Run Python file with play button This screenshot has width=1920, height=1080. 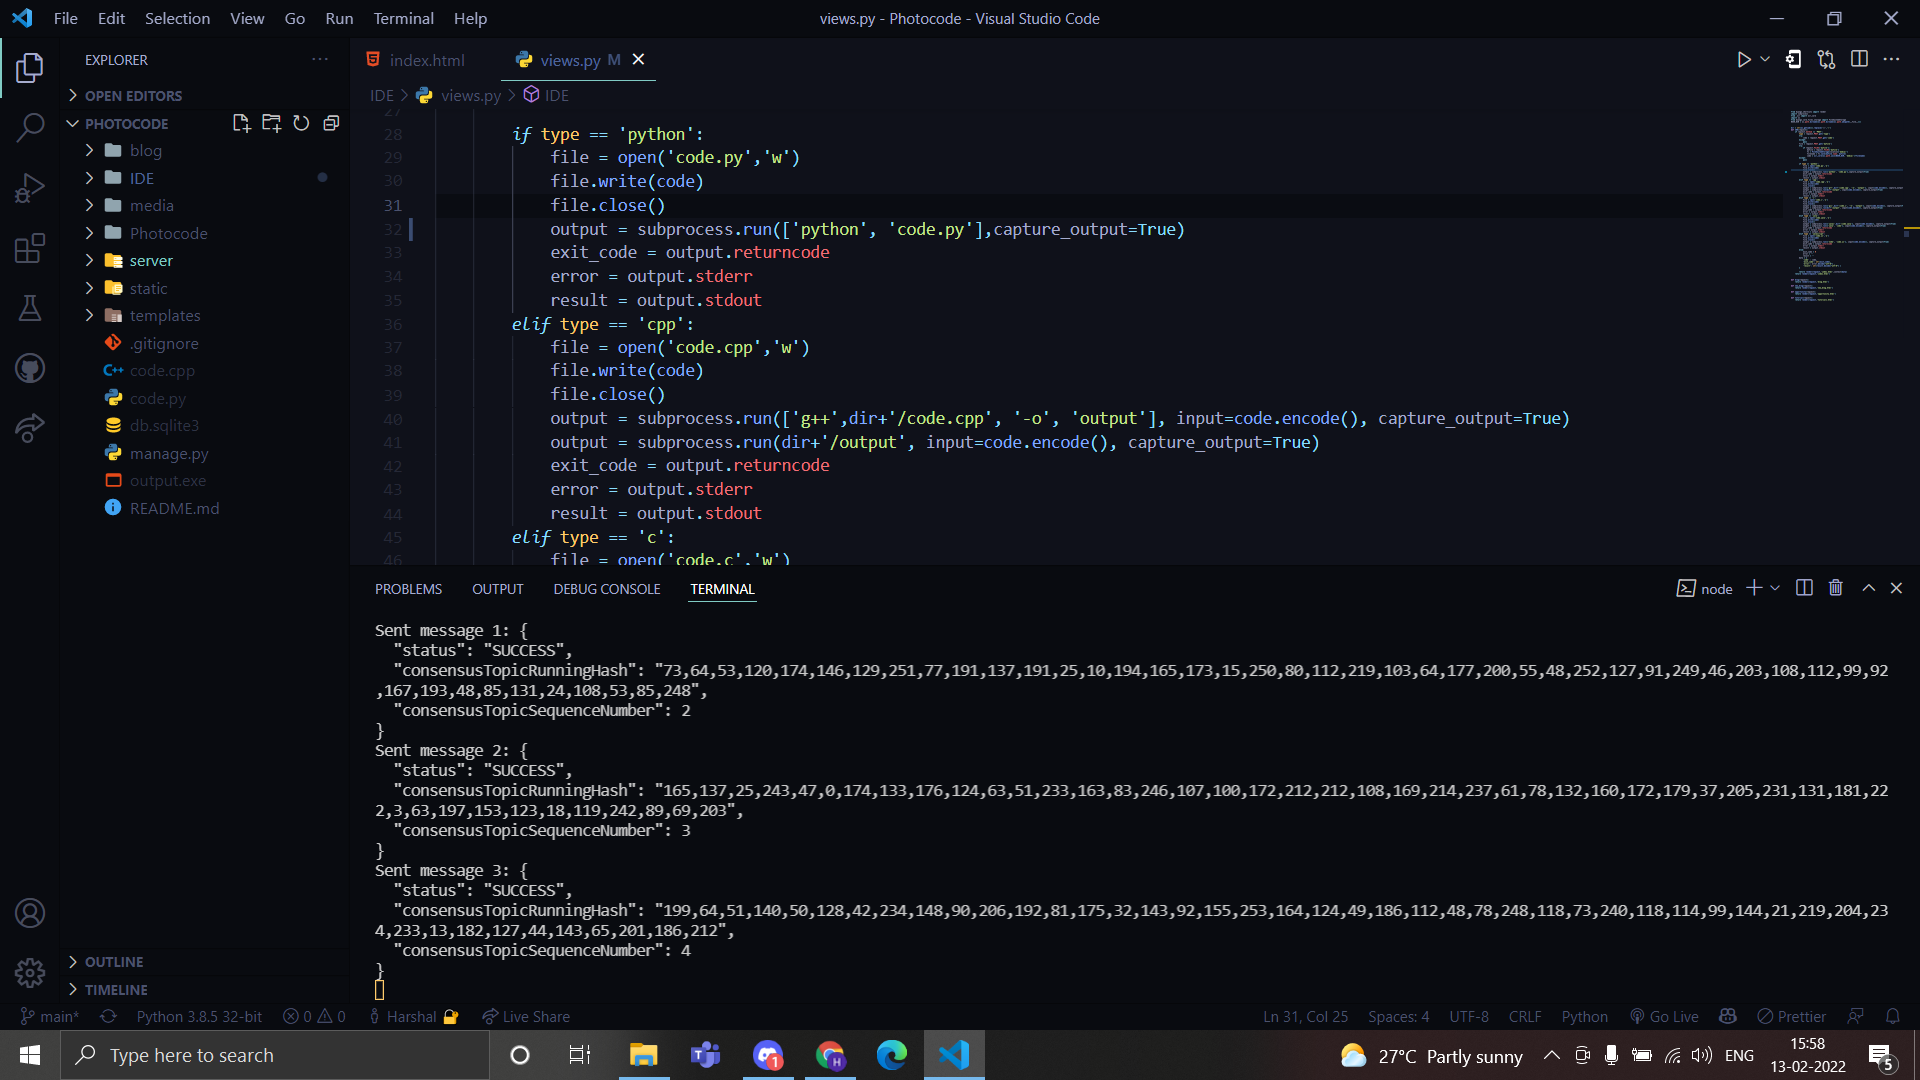click(x=1743, y=60)
